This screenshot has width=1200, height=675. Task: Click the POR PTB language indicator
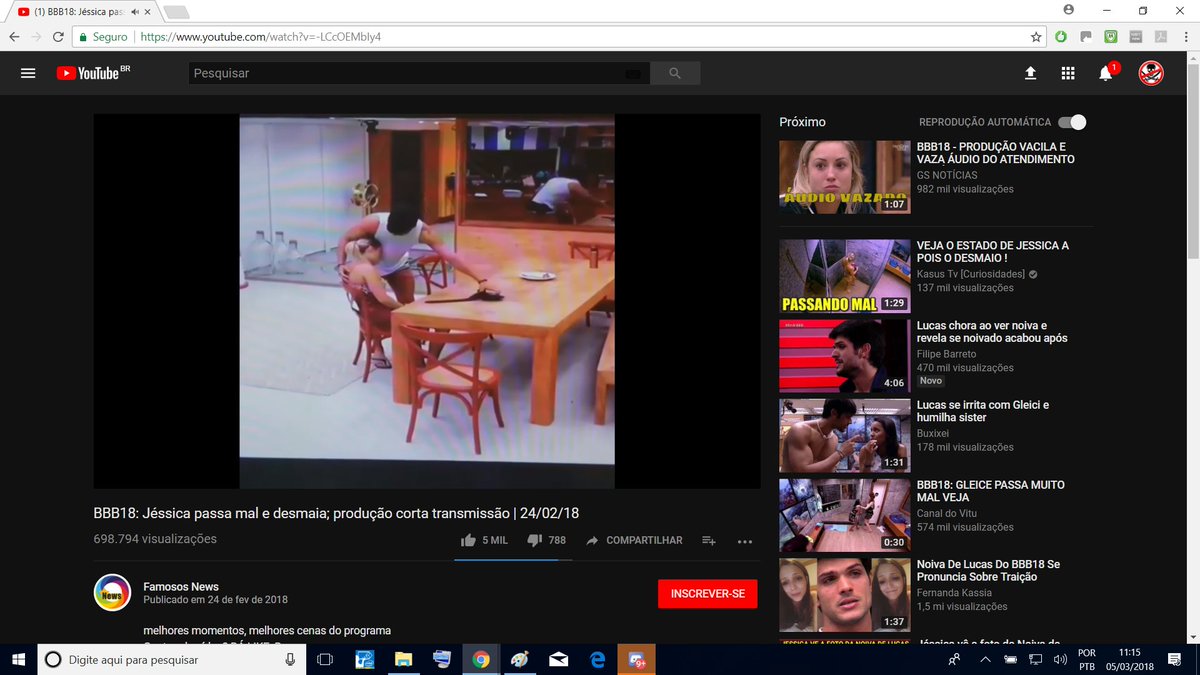coord(1087,659)
